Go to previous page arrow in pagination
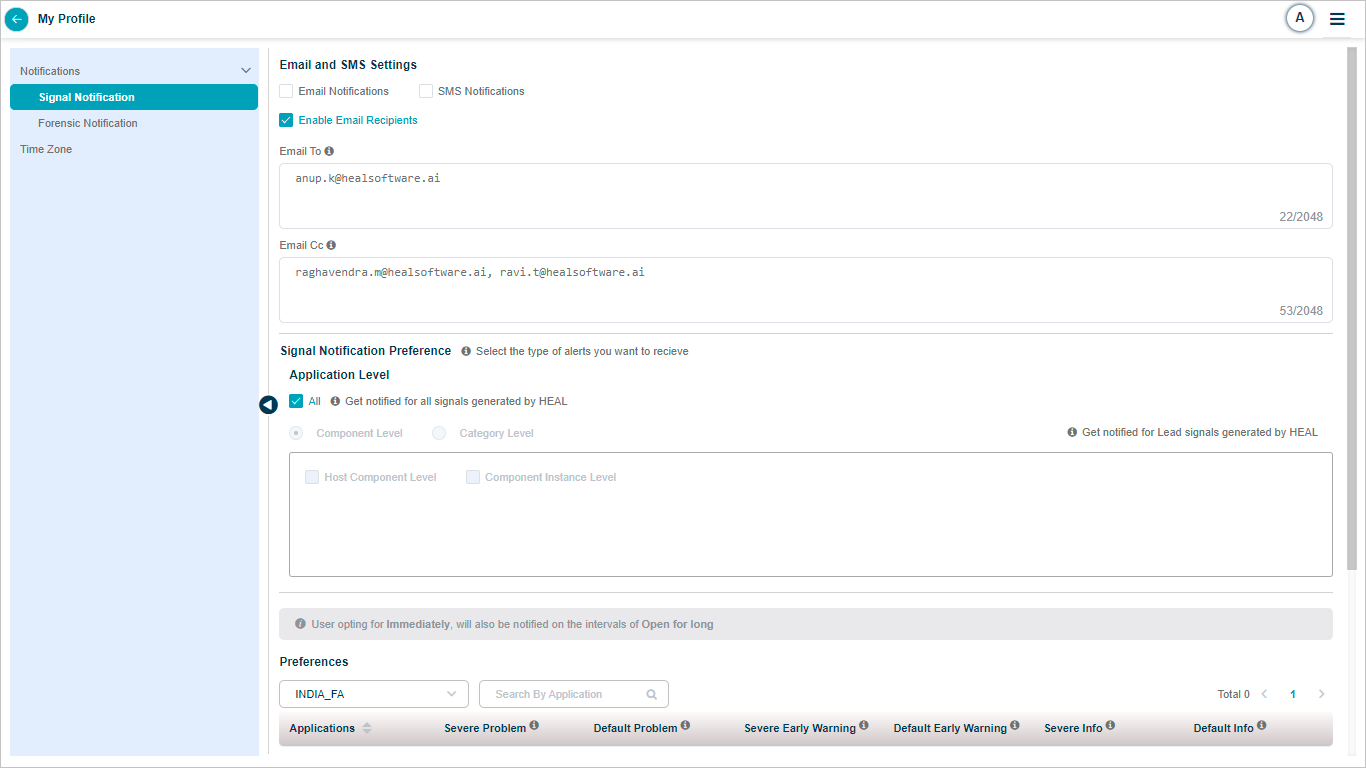1366x768 pixels. (x=1264, y=694)
